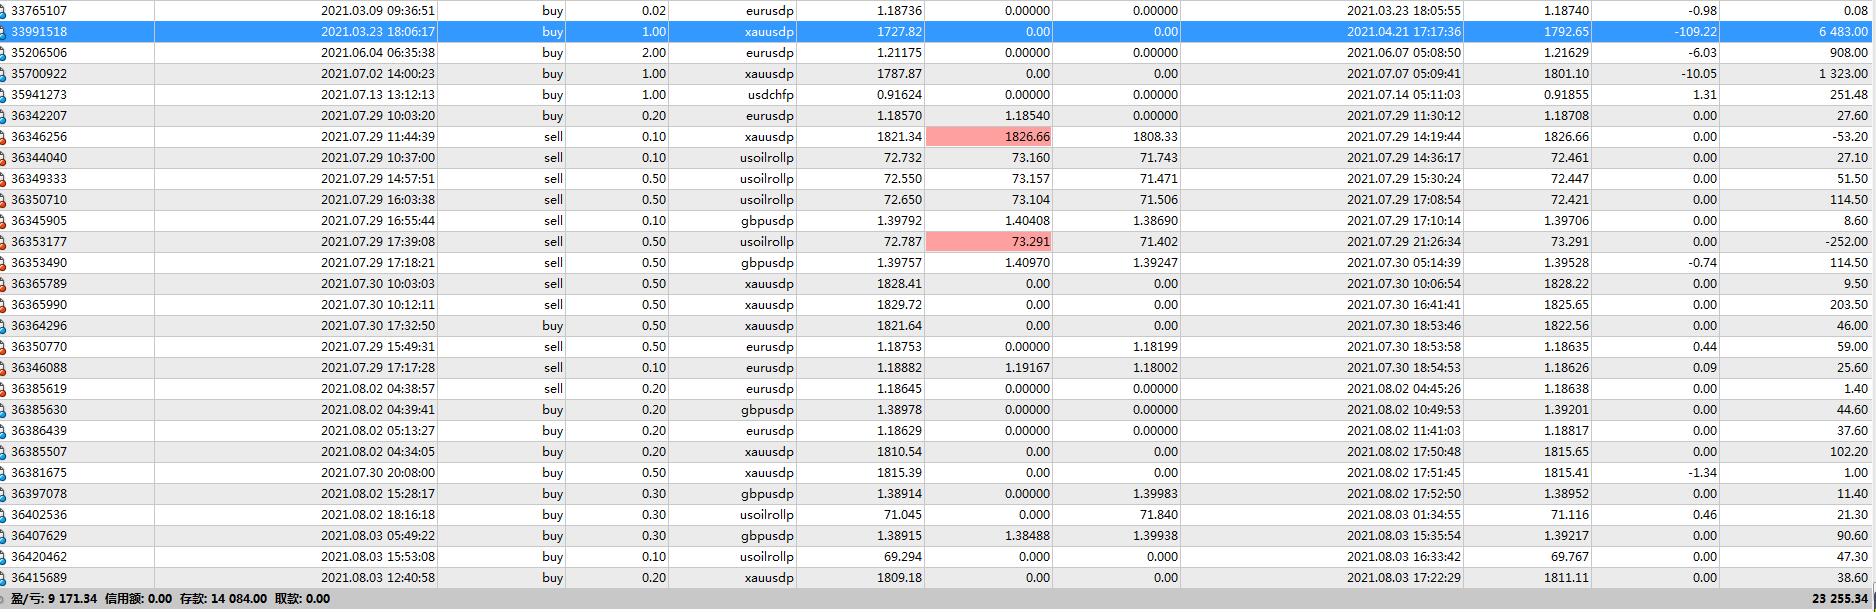Image resolution: width=1876 pixels, height=612 pixels.
Task: Click the blue buy icon beside order 35206506
Action: click(3, 53)
